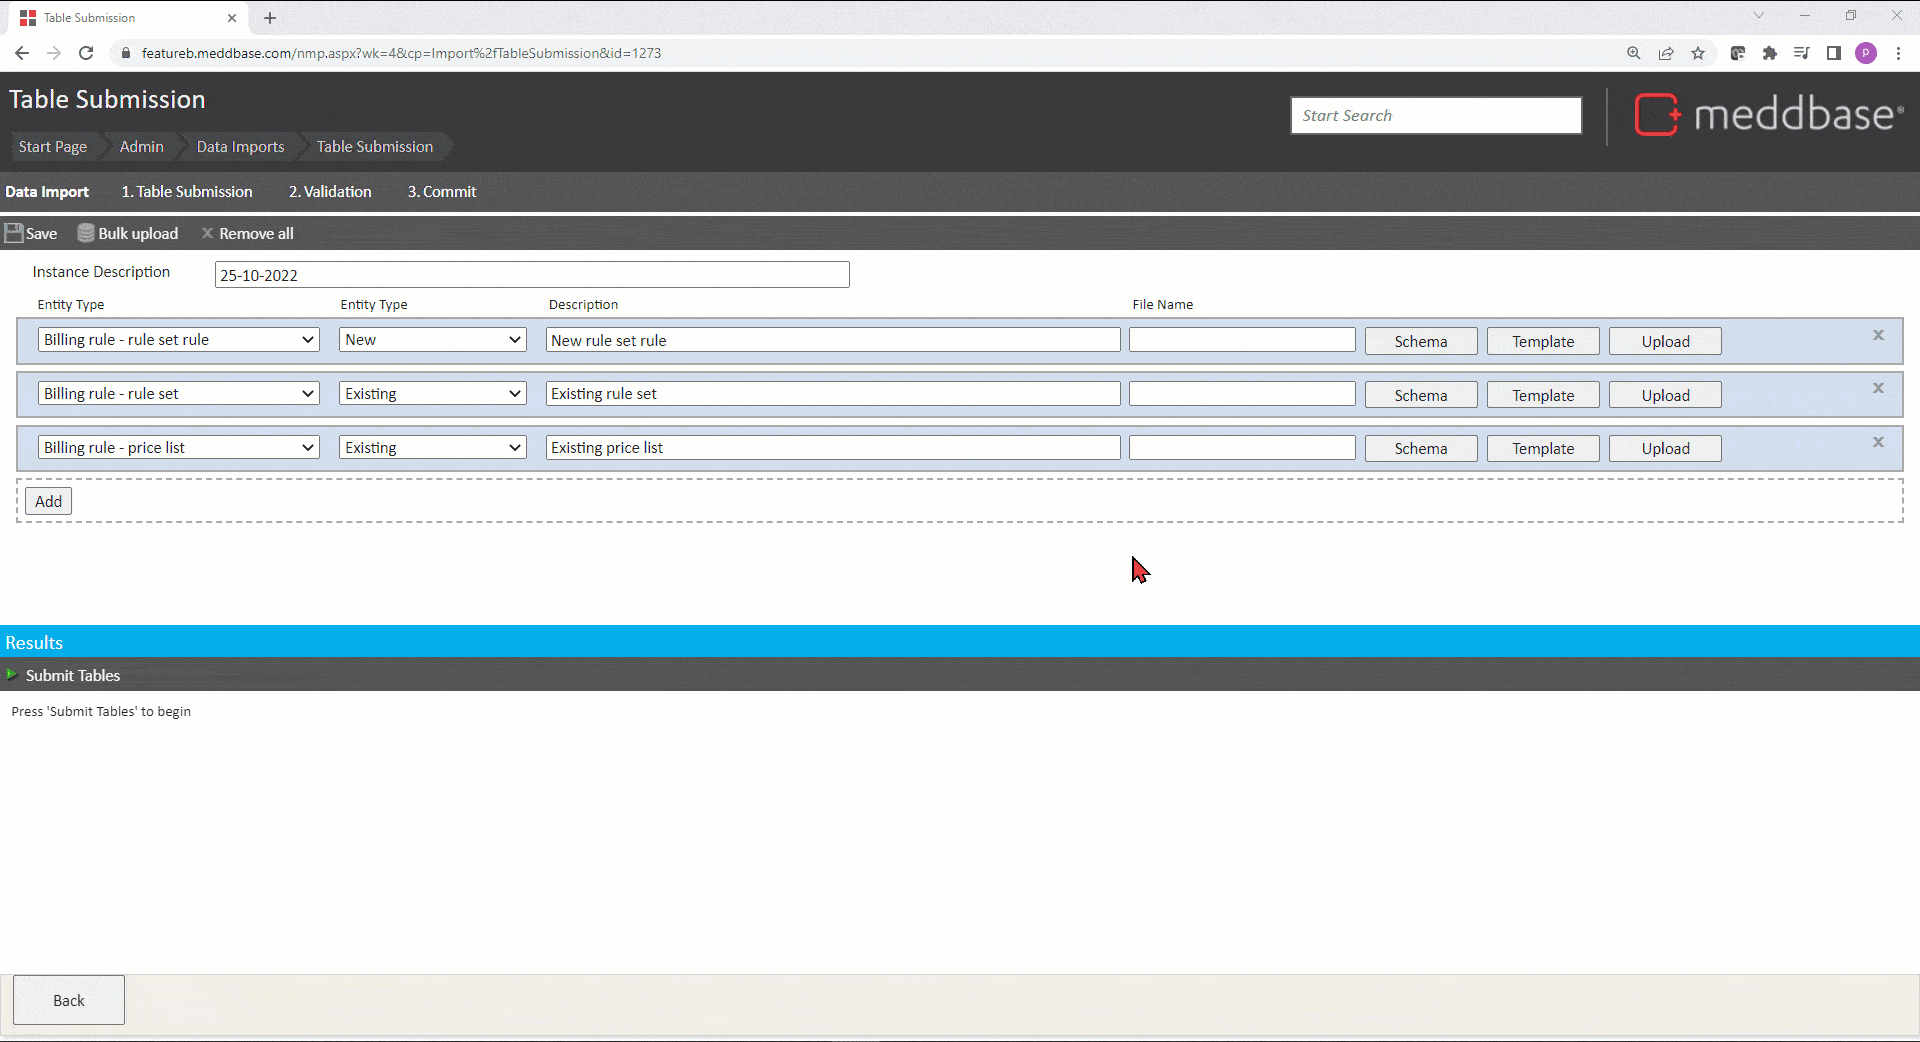This screenshot has height=1042, width=1920.
Task: Click the Save disk icon
Action: pos(14,234)
